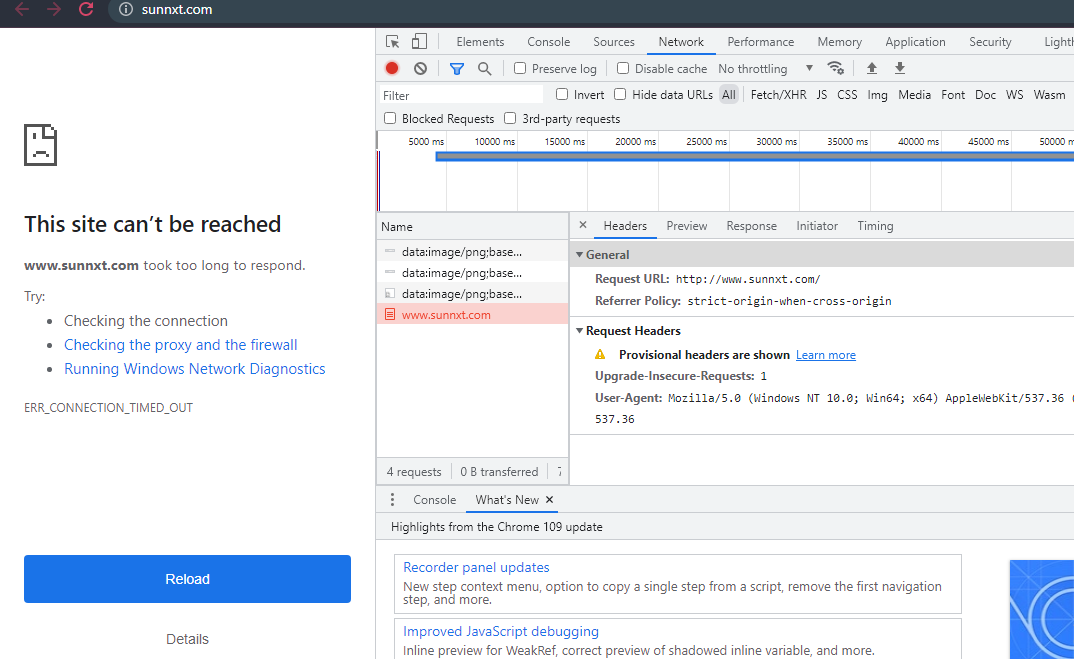Stop recording network log (red circle)
Image resolution: width=1074 pixels, height=659 pixels.
(x=392, y=69)
